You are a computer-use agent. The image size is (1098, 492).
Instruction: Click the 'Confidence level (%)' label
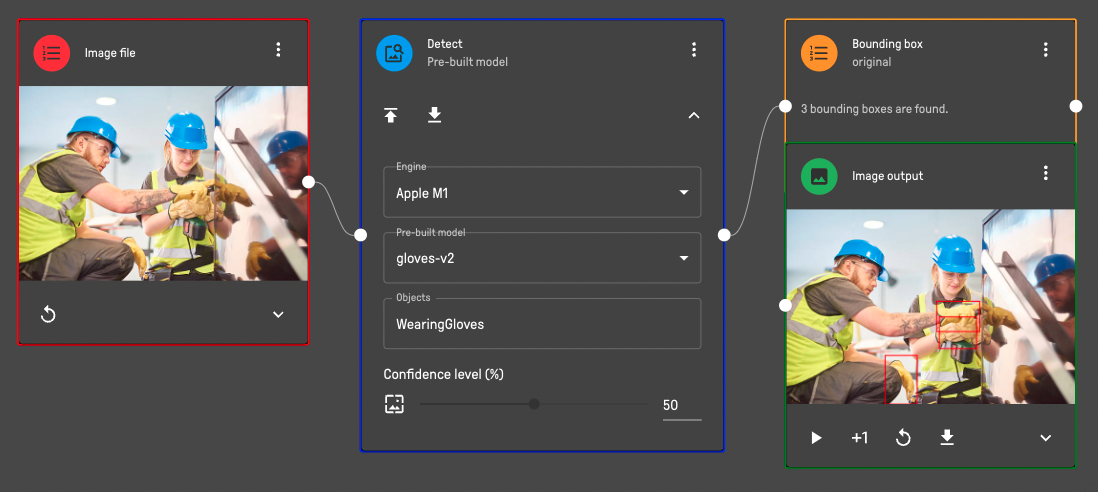[x=444, y=374]
